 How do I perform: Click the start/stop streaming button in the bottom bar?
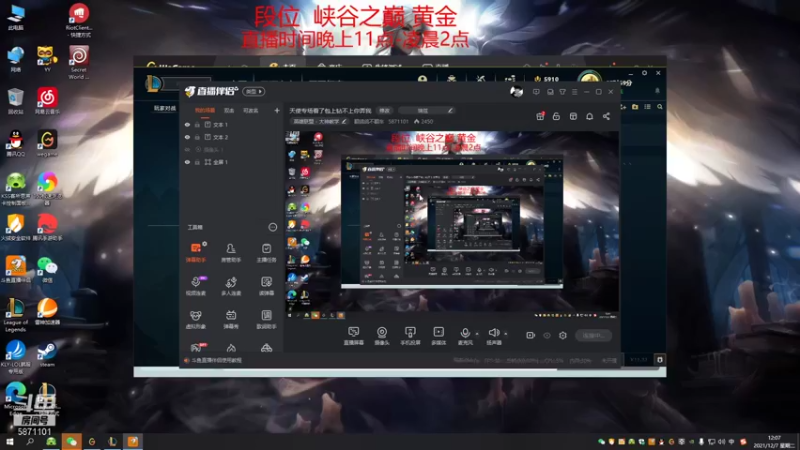point(593,335)
